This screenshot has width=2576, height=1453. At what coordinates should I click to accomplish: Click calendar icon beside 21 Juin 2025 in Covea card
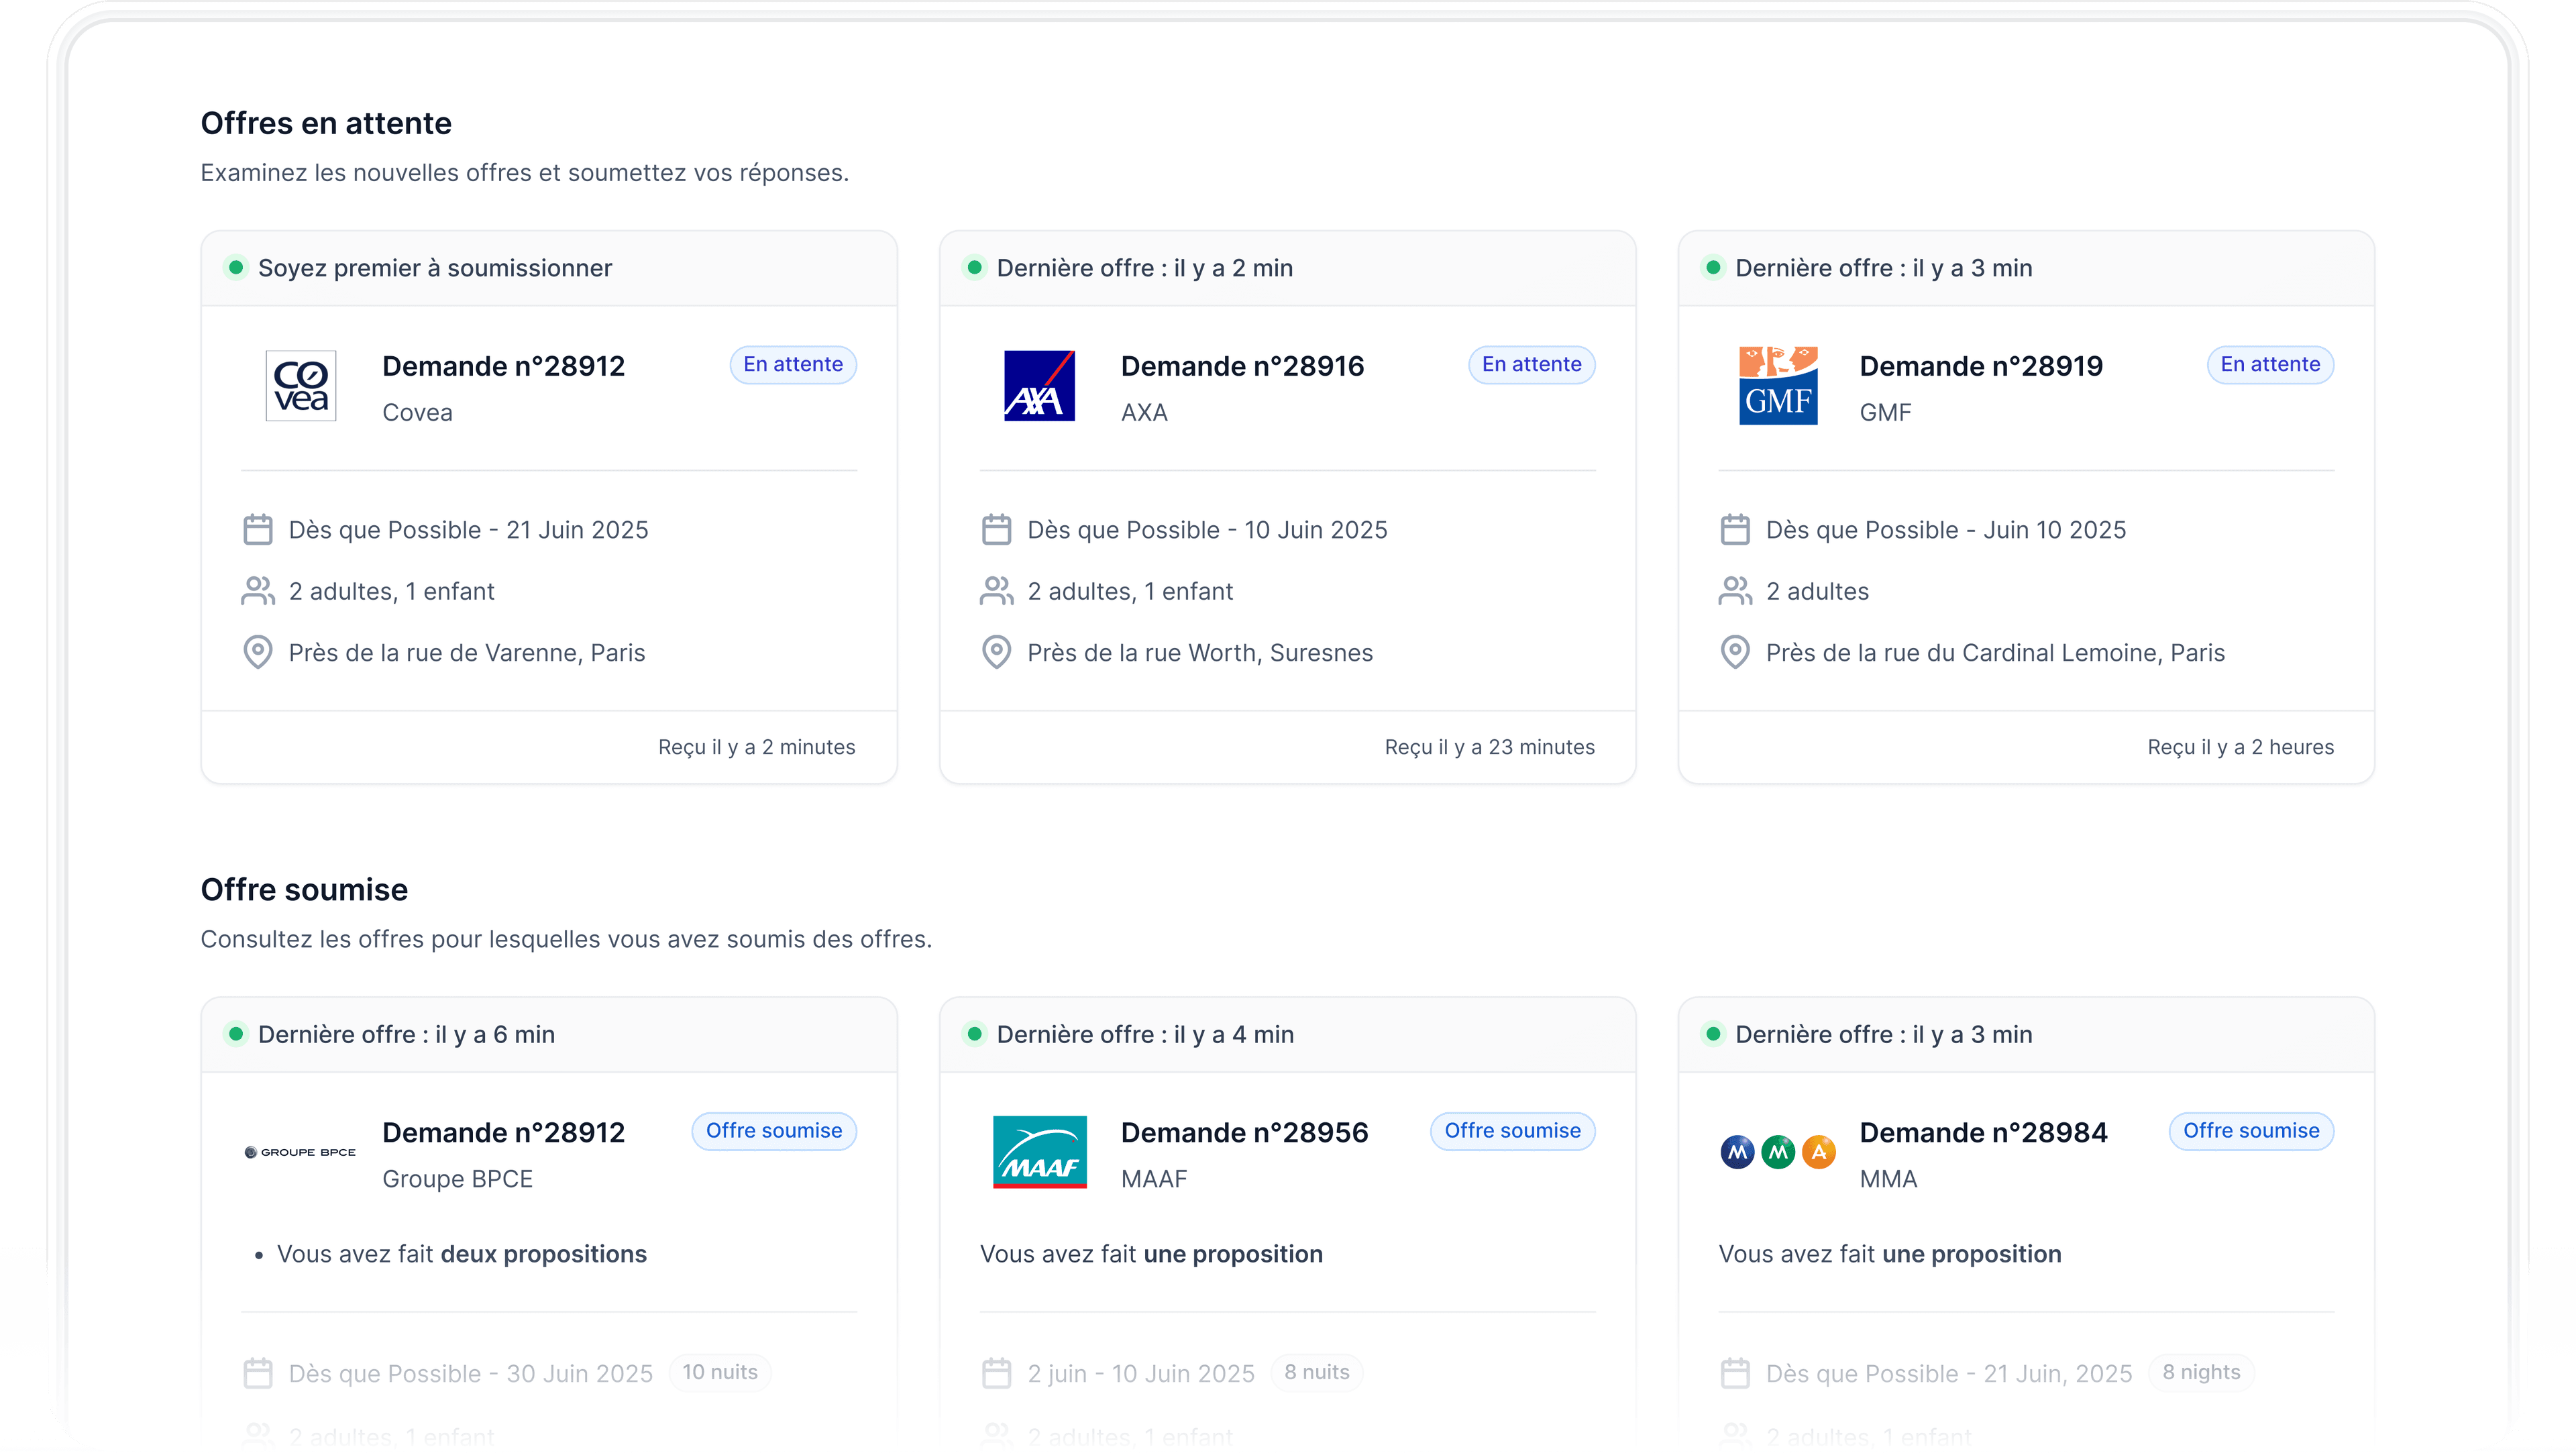(258, 530)
